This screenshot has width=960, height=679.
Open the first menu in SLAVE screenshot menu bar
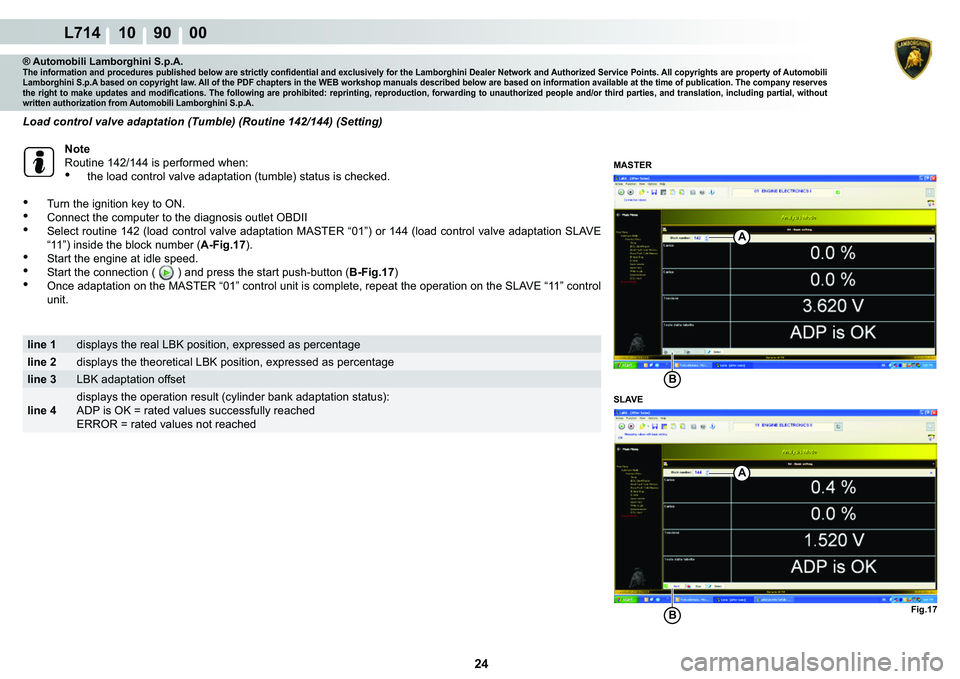pyautogui.click(x=619, y=418)
